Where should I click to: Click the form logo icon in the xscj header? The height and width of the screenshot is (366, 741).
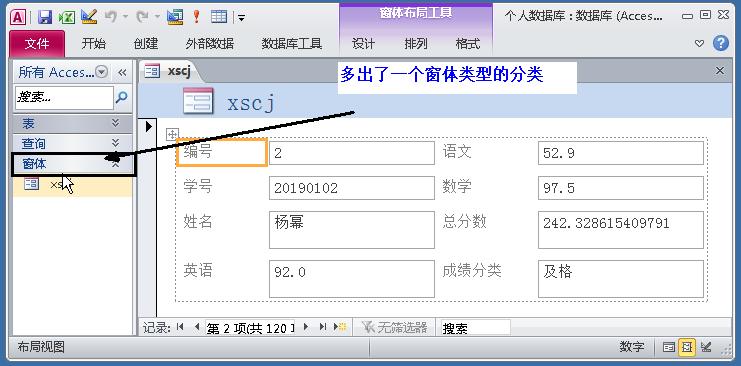198,101
